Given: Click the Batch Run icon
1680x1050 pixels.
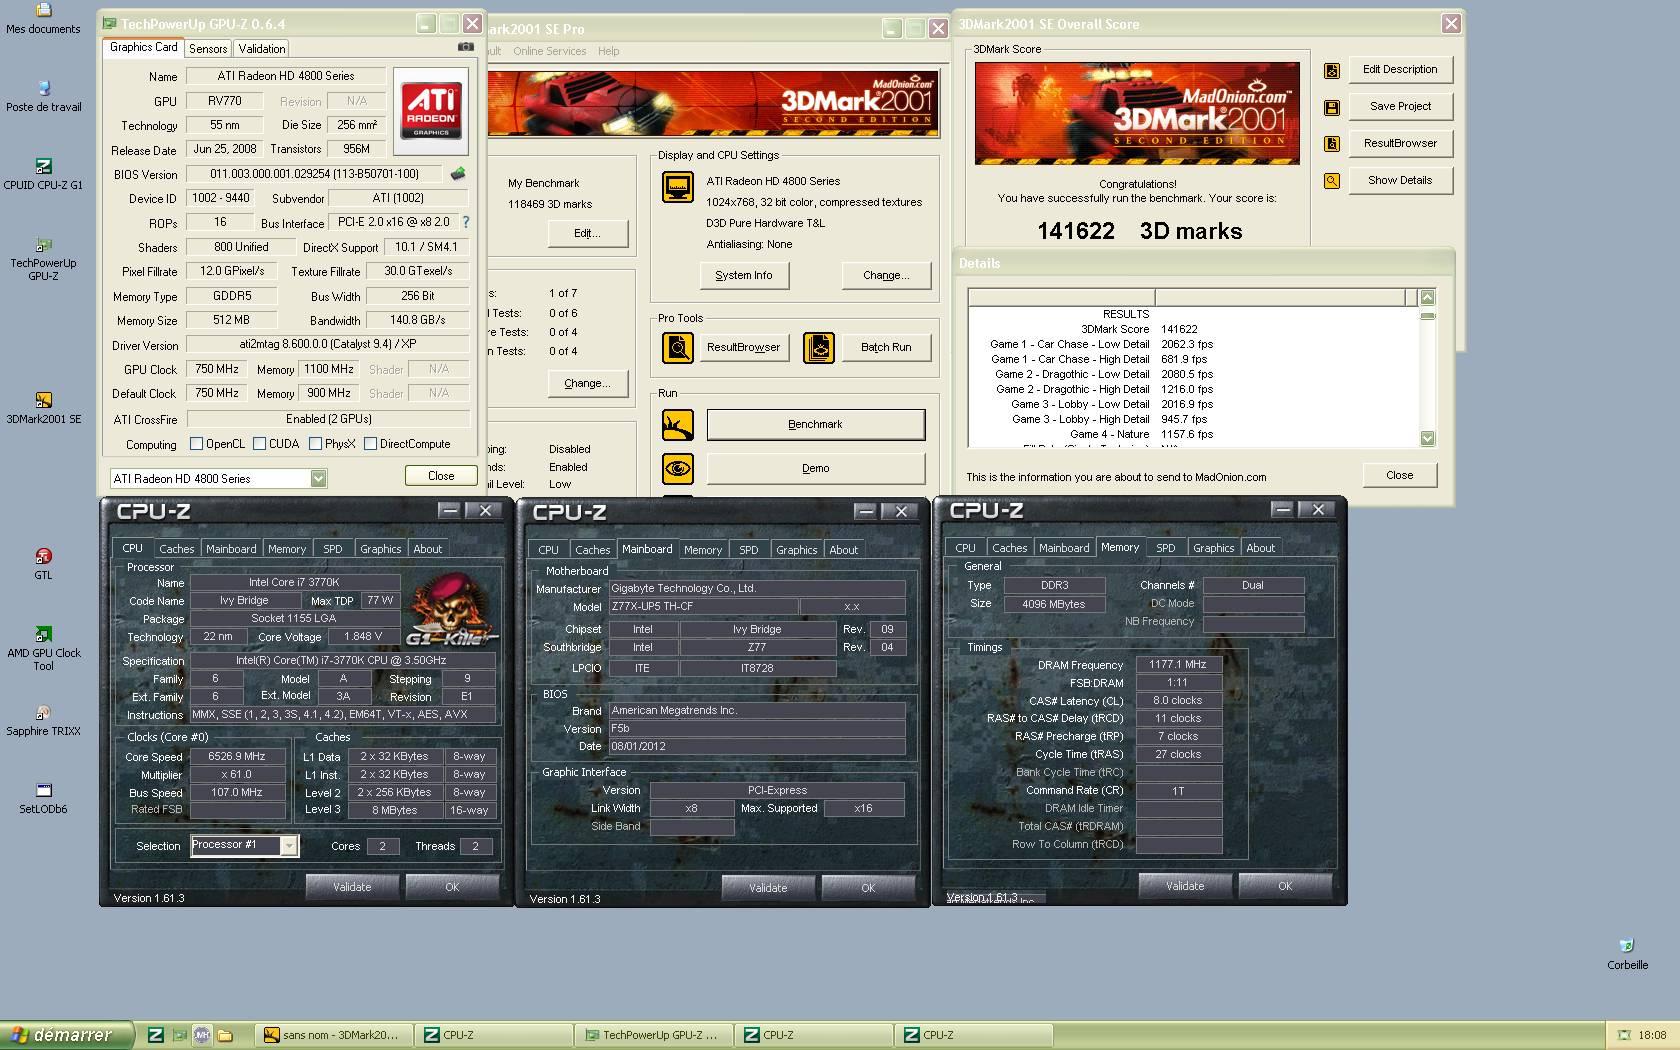Looking at the screenshot, I should (819, 348).
